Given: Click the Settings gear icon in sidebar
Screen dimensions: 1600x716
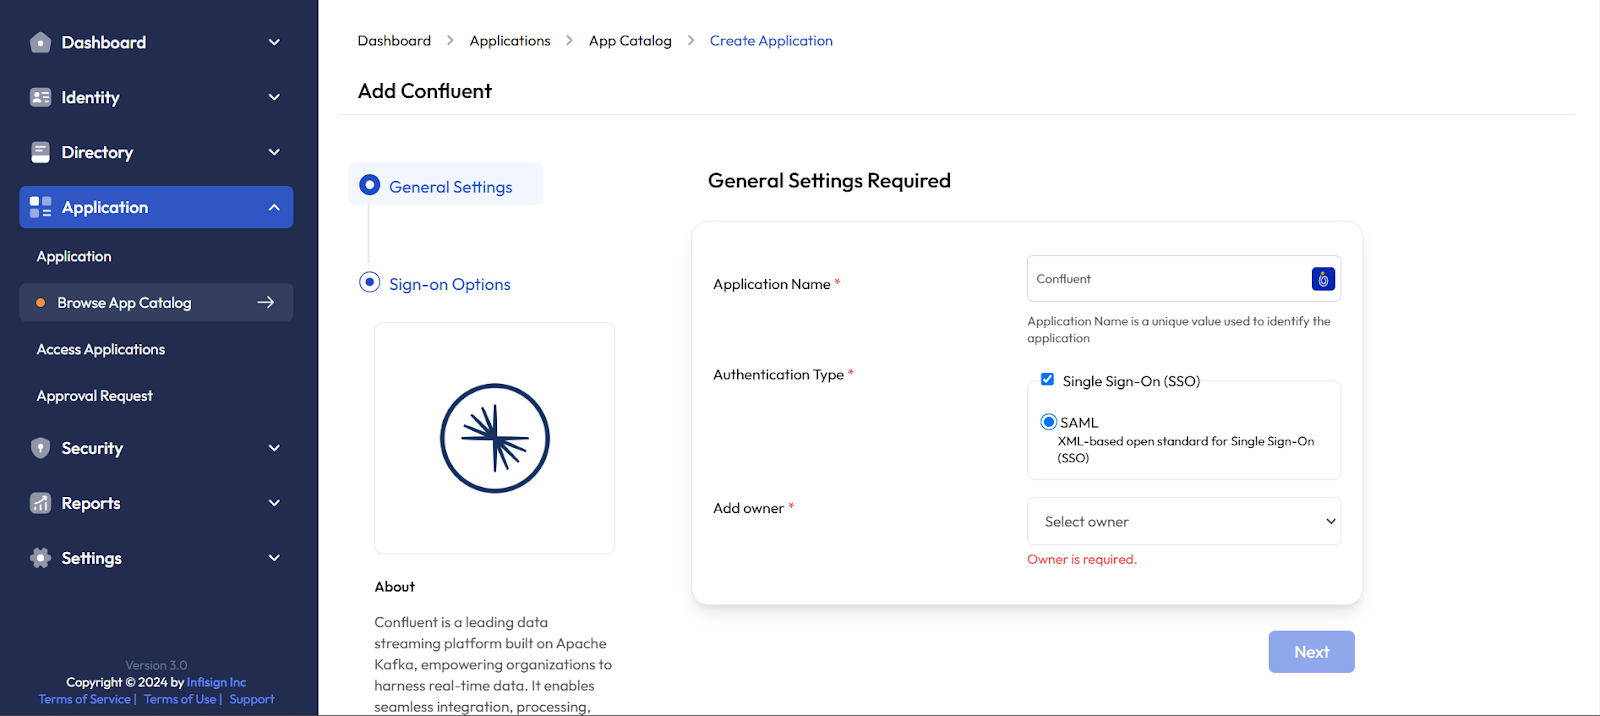Looking at the screenshot, I should [x=40, y=558].
